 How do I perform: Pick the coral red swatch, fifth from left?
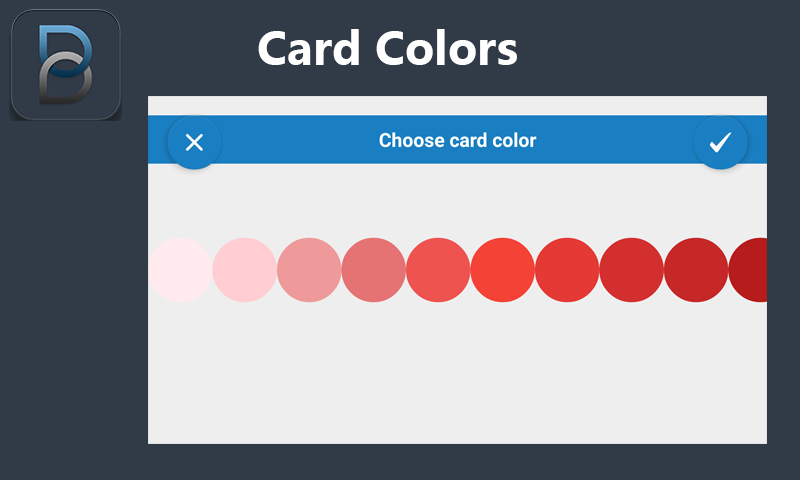click(x=438, y=270)
